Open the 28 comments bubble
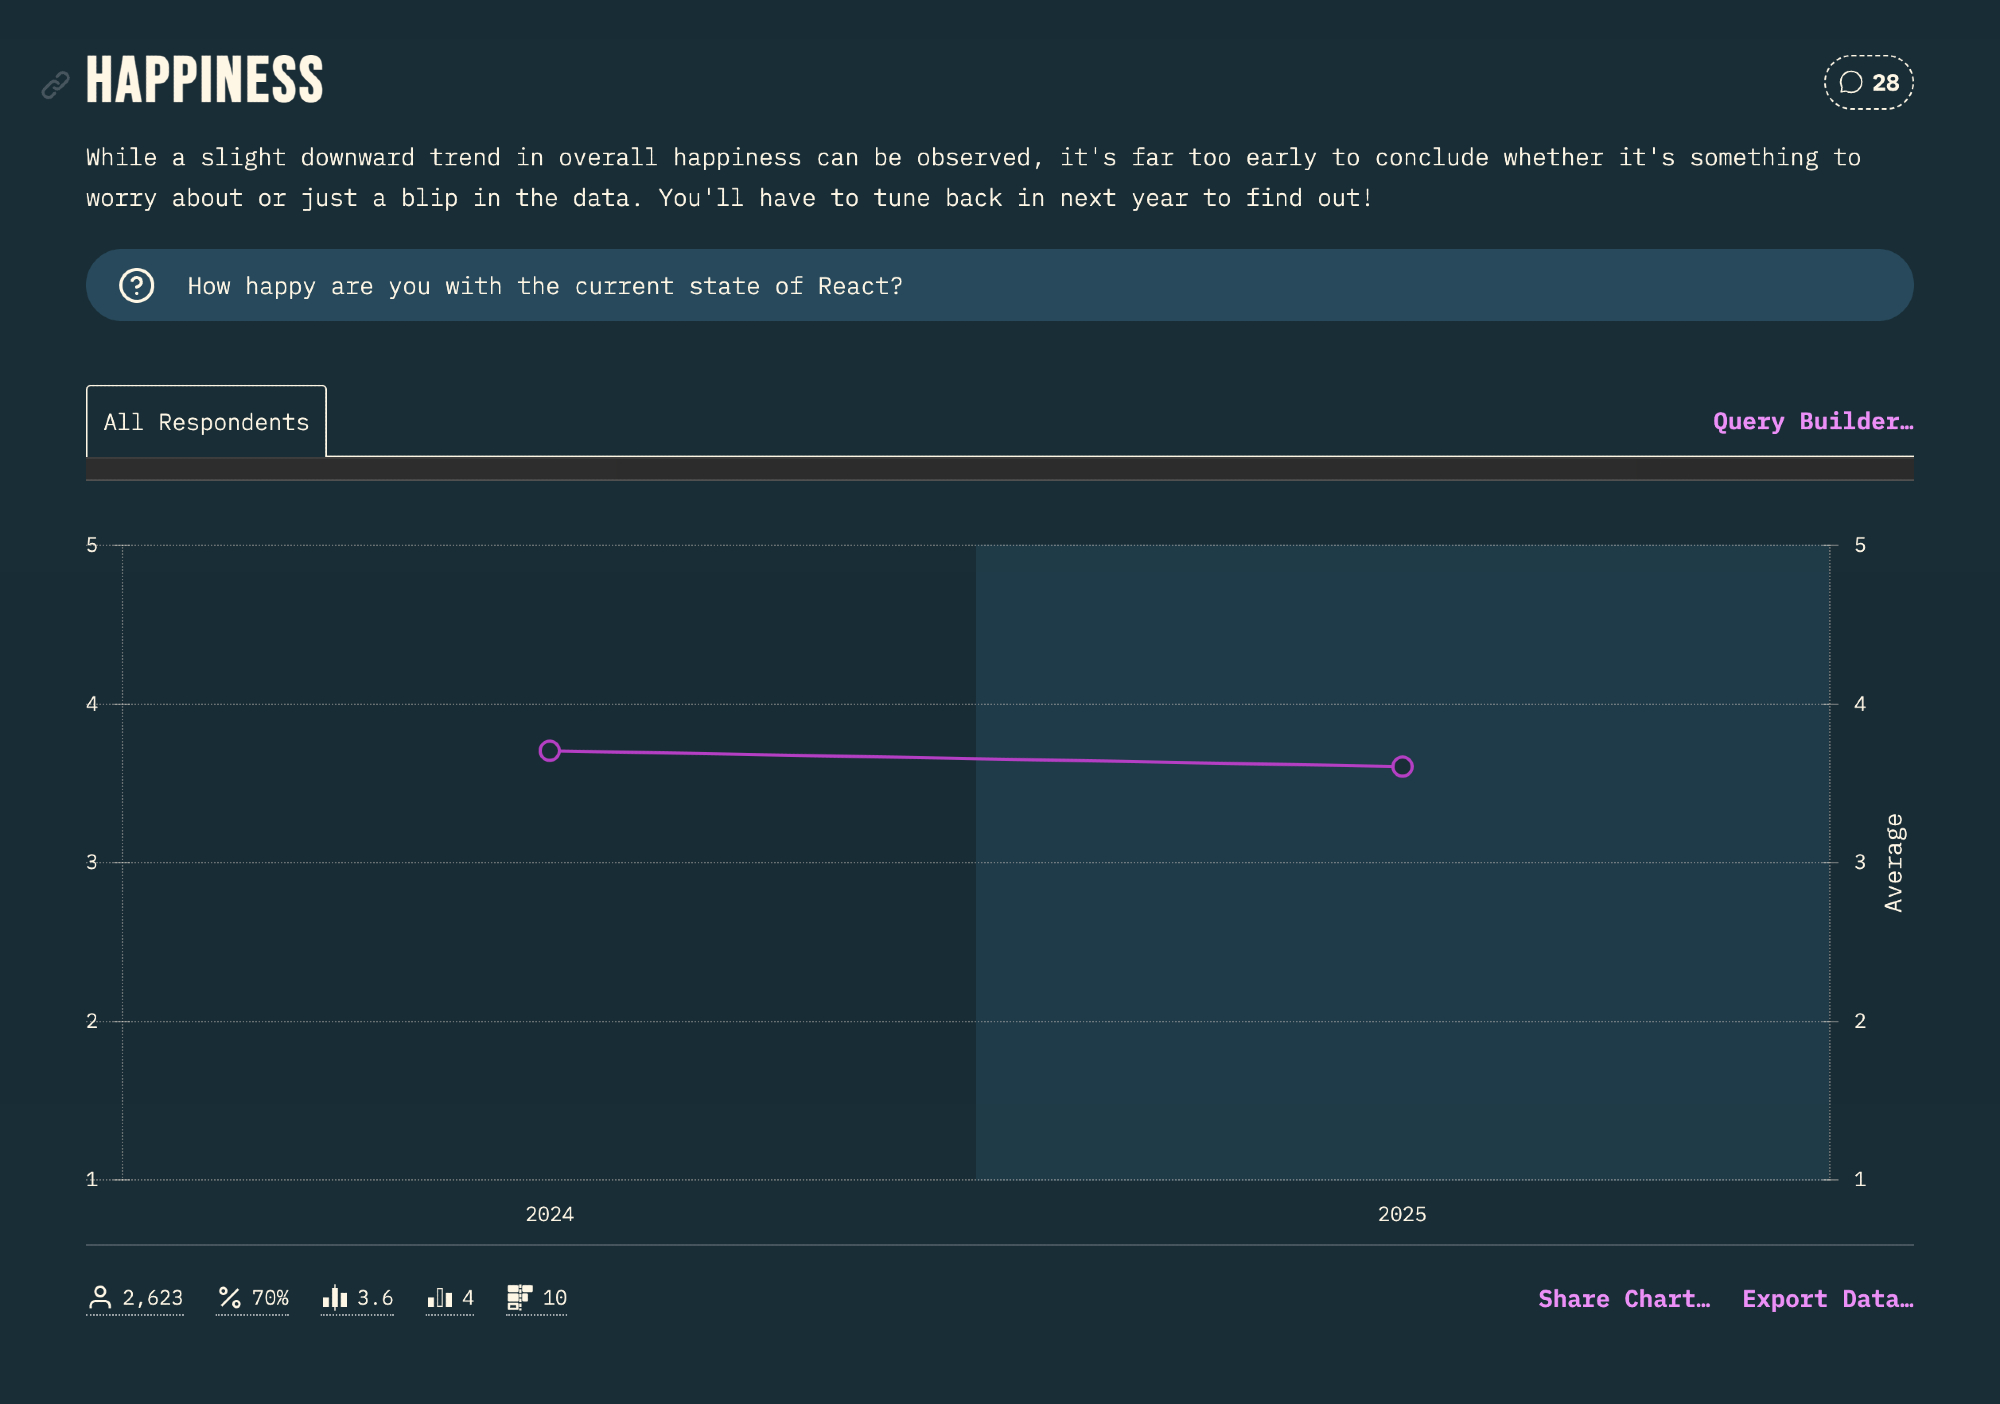Screen dimensions: 2000x1404 pos(1868,83)
